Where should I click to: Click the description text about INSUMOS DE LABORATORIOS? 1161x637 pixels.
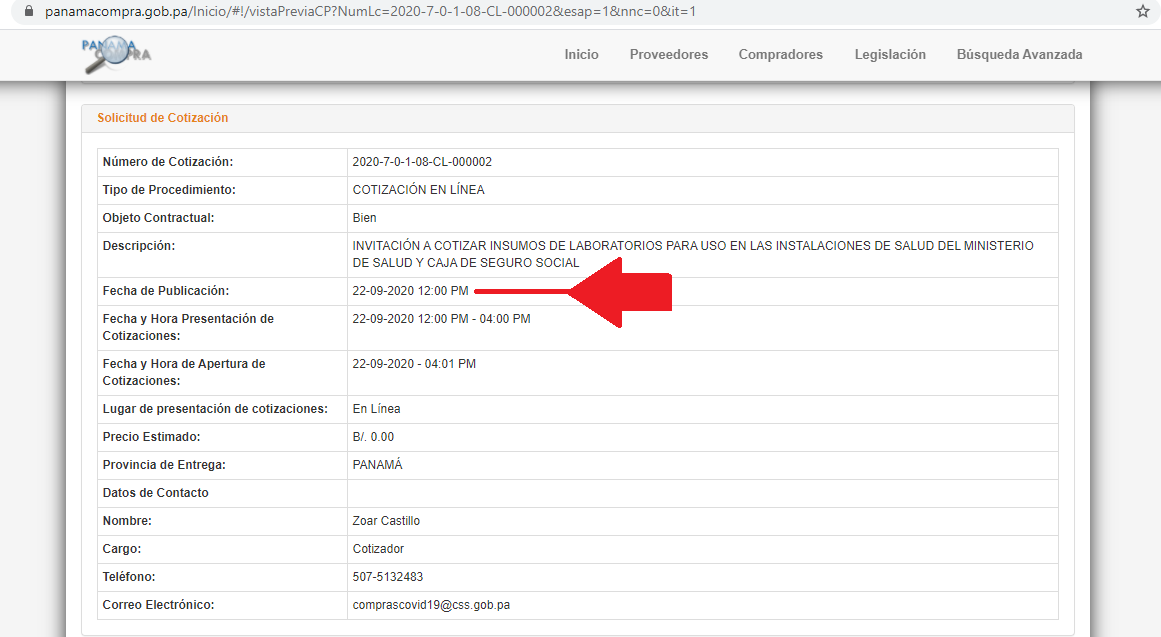(x=693, y=254)
